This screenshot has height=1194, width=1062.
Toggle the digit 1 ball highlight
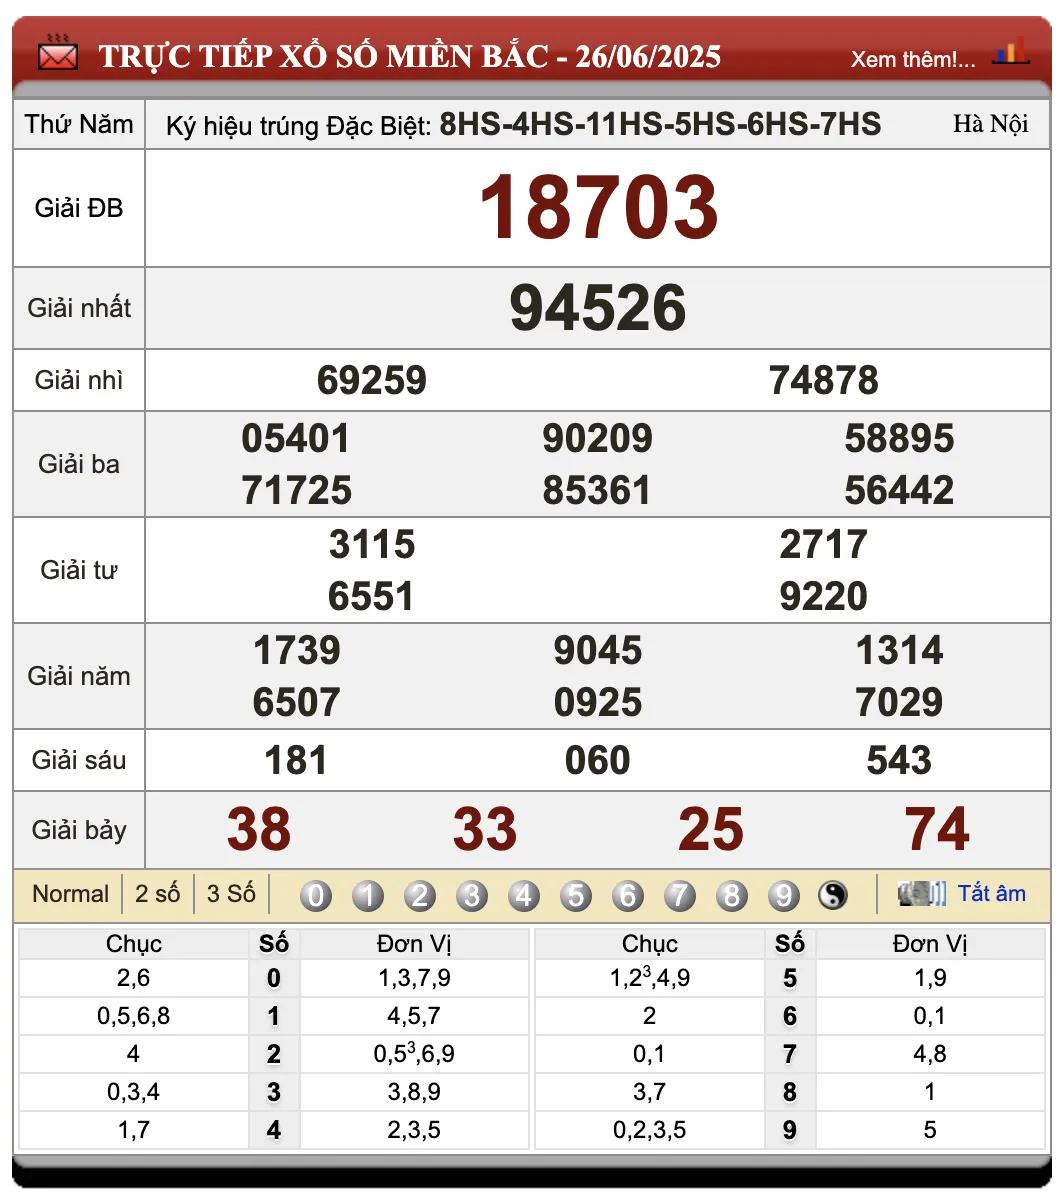[x=367, y=895]
